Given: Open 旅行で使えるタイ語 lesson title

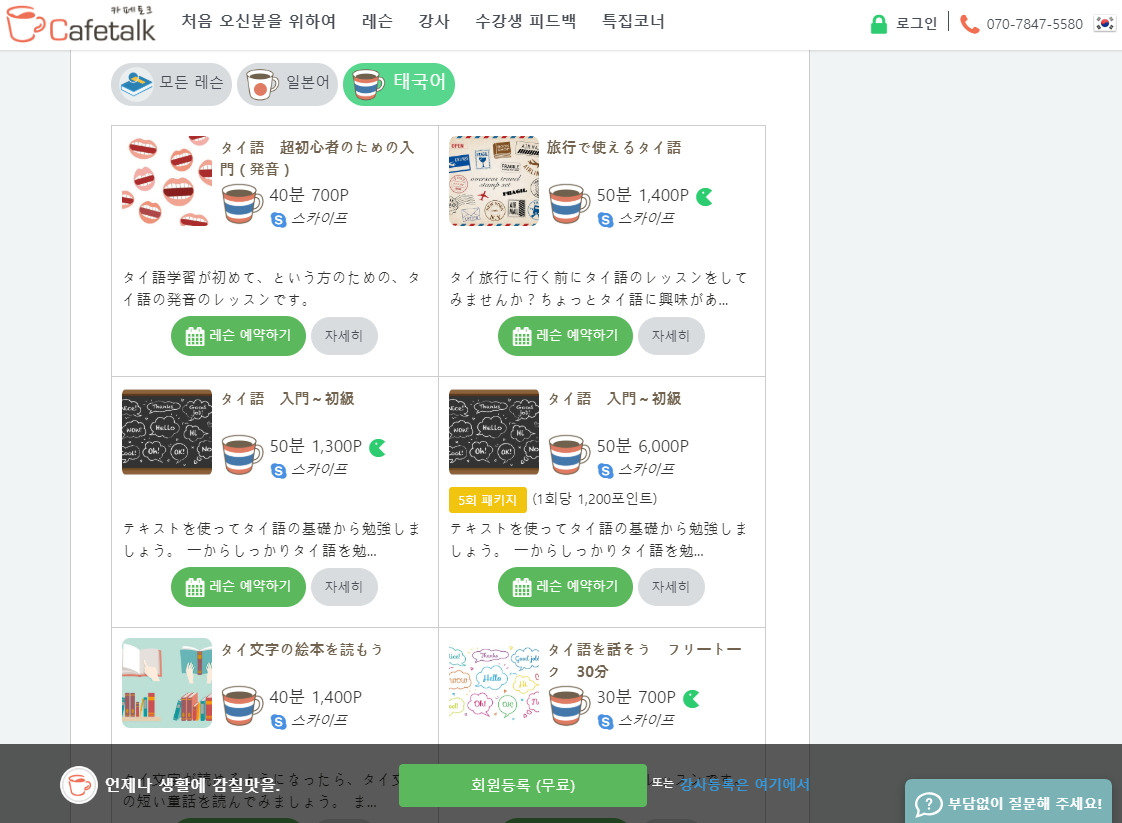Looking at the screenshot, I should [614, 147].
